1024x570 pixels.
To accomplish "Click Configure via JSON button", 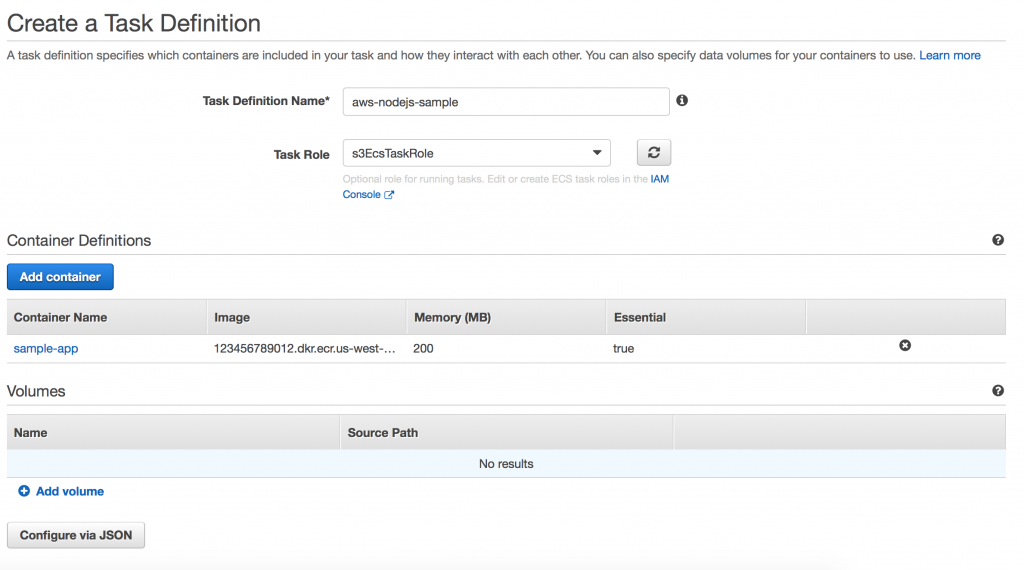I will [x=76, y=535].
